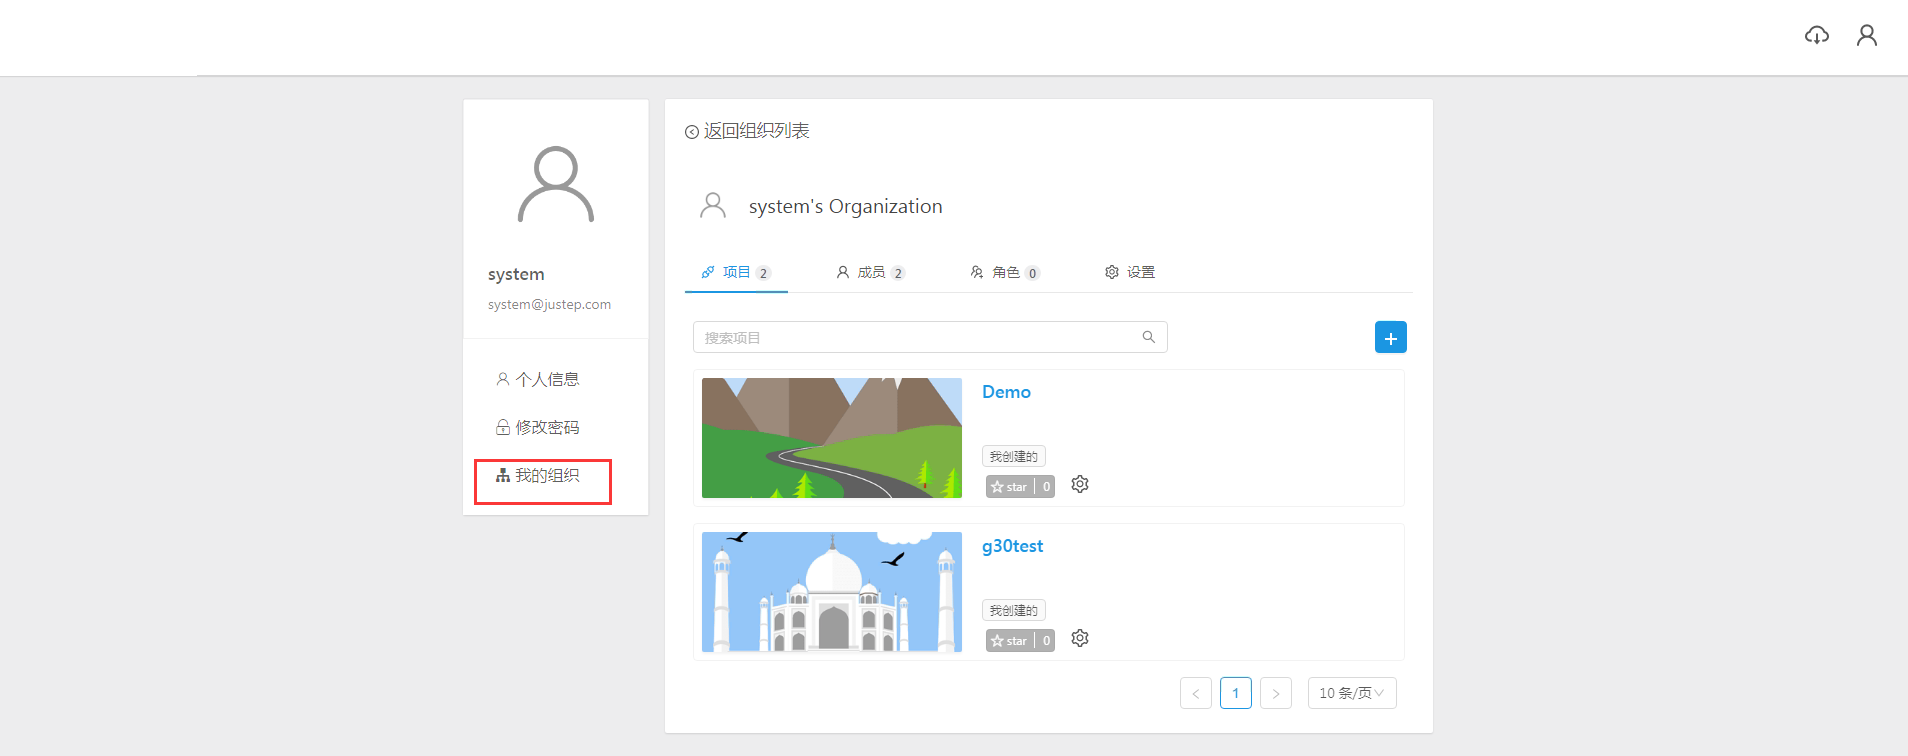This screenshot has width=1908, height=756.
Task: Open settings gear for Demo project
Action: tap(1080, 484)
